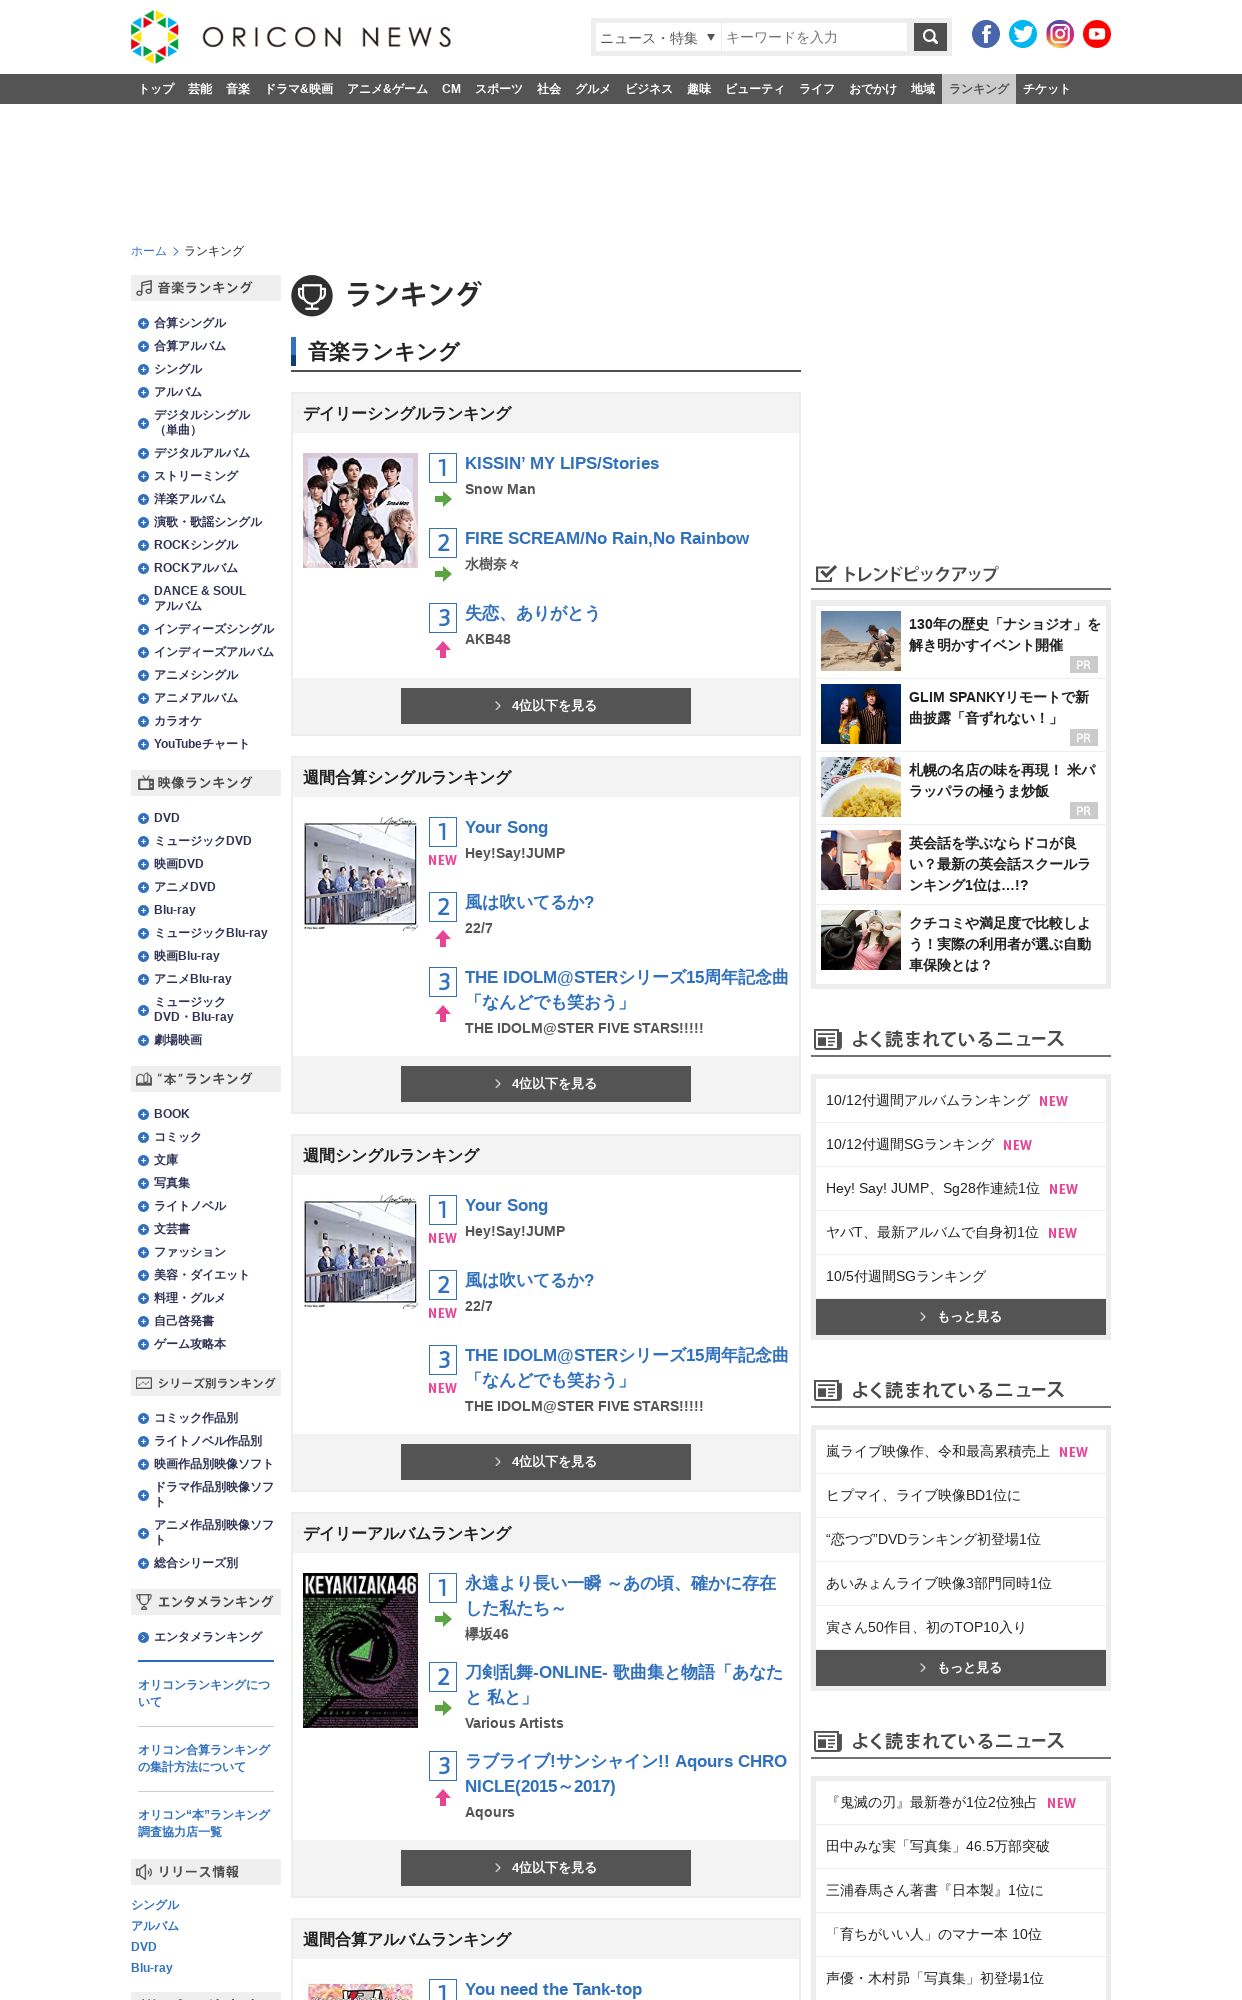The height and width of the screenshot is (2000, 1242).
Task: Open You need the Tank-top link
Action: (553, 1989)
